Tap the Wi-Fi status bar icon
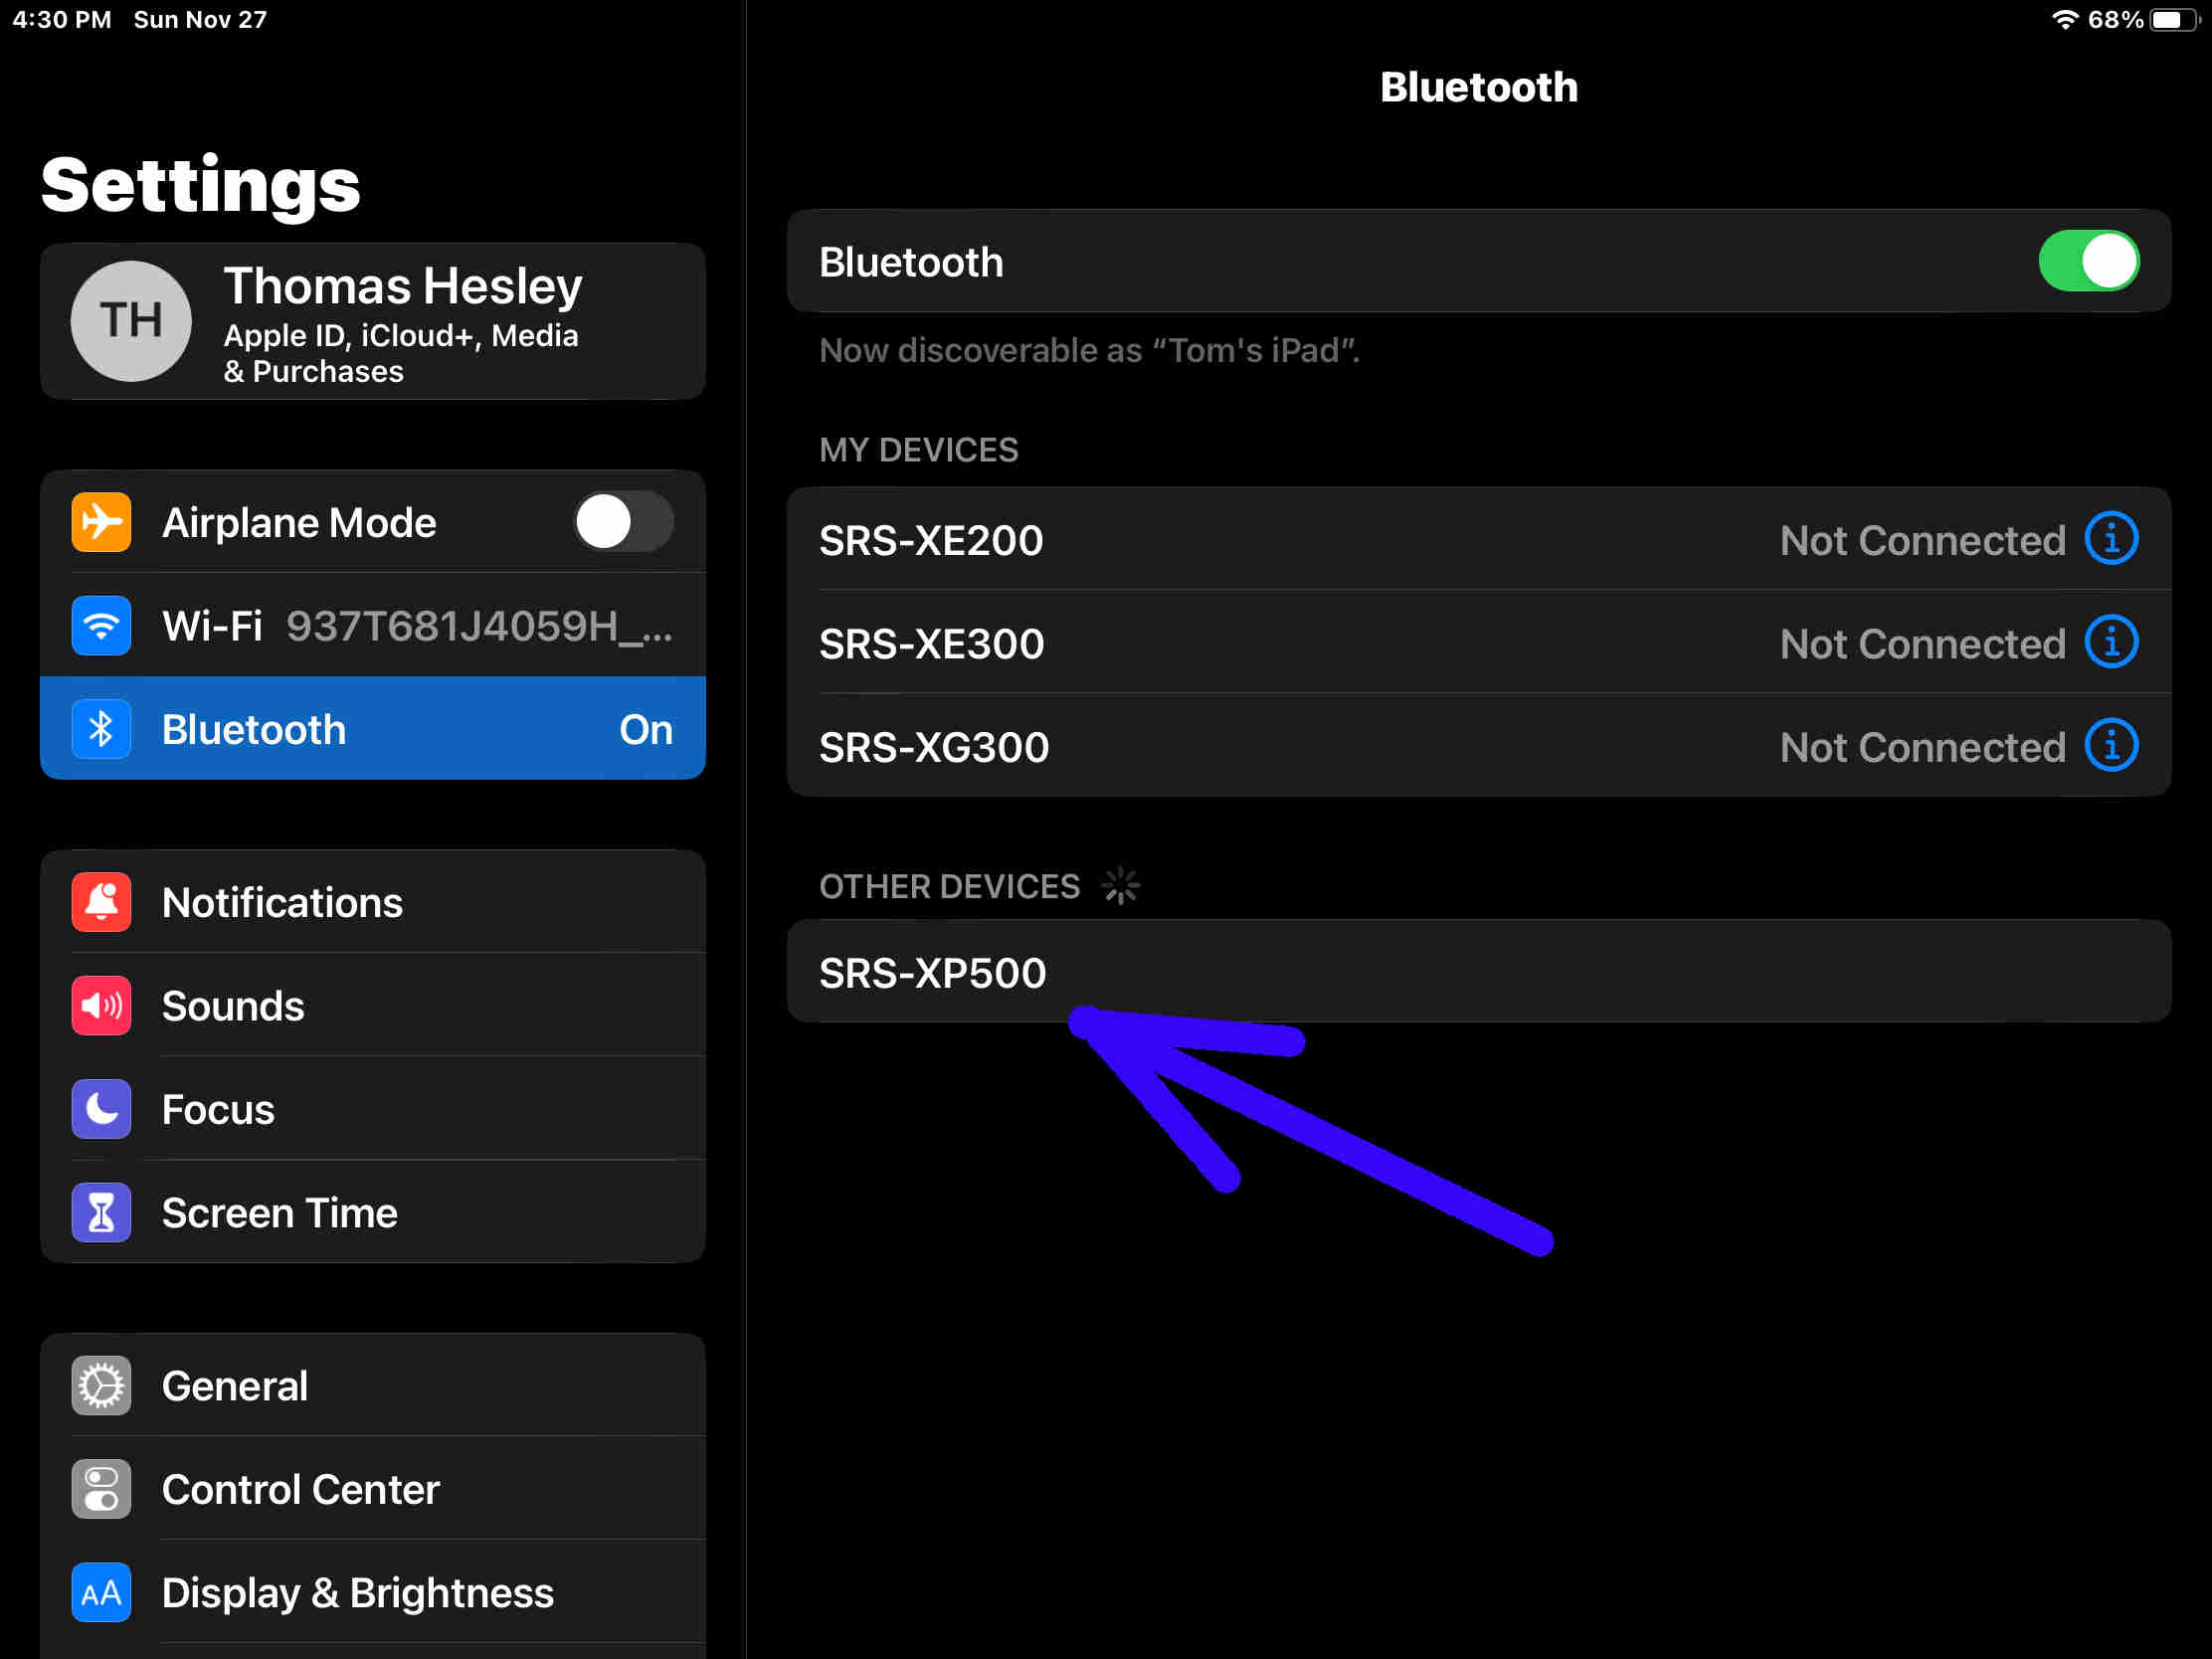The image size is (2212, 1659). click(x=2063, y=19)
